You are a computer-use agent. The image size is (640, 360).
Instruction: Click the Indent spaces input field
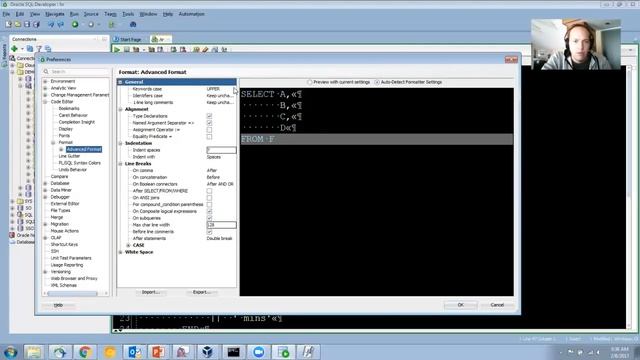tap(221, 150)
